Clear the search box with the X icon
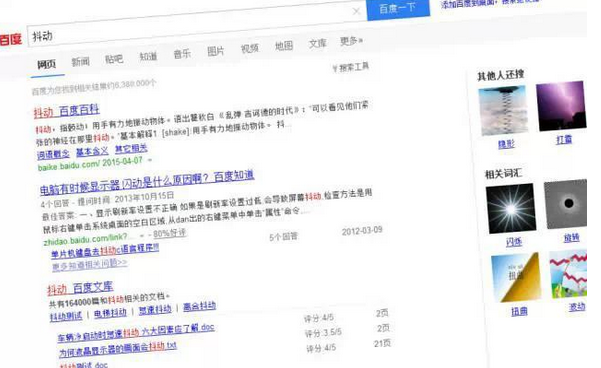This screenshot has height=368, width=601. 356,12
